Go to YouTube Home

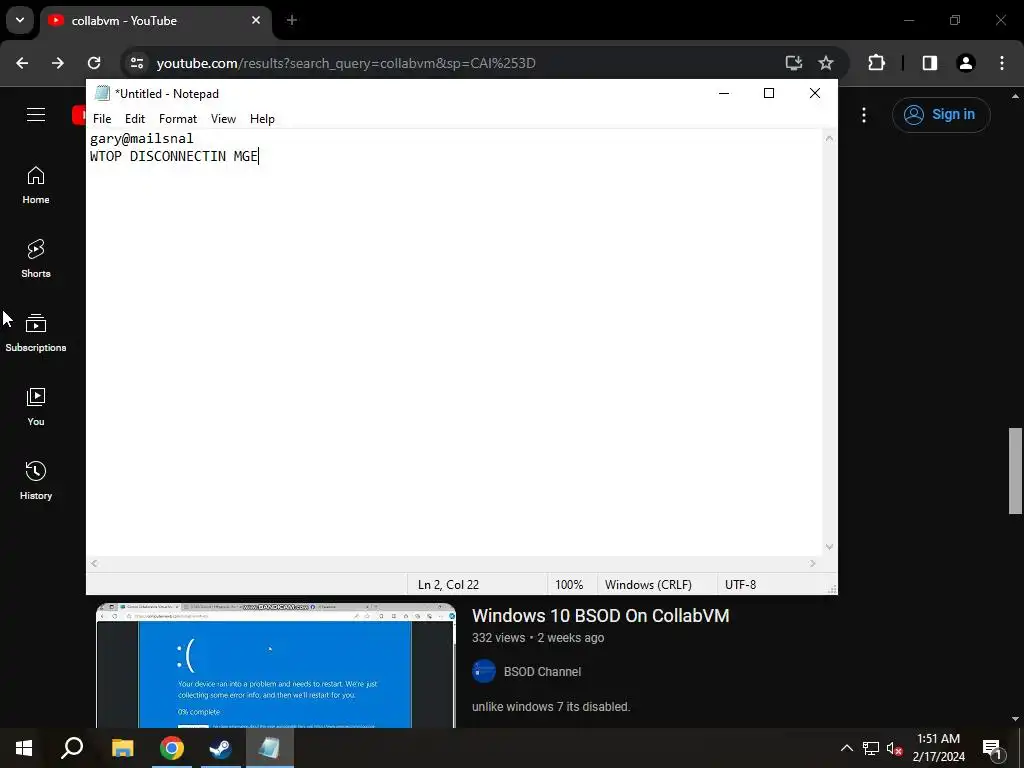(x=36, y=185)
